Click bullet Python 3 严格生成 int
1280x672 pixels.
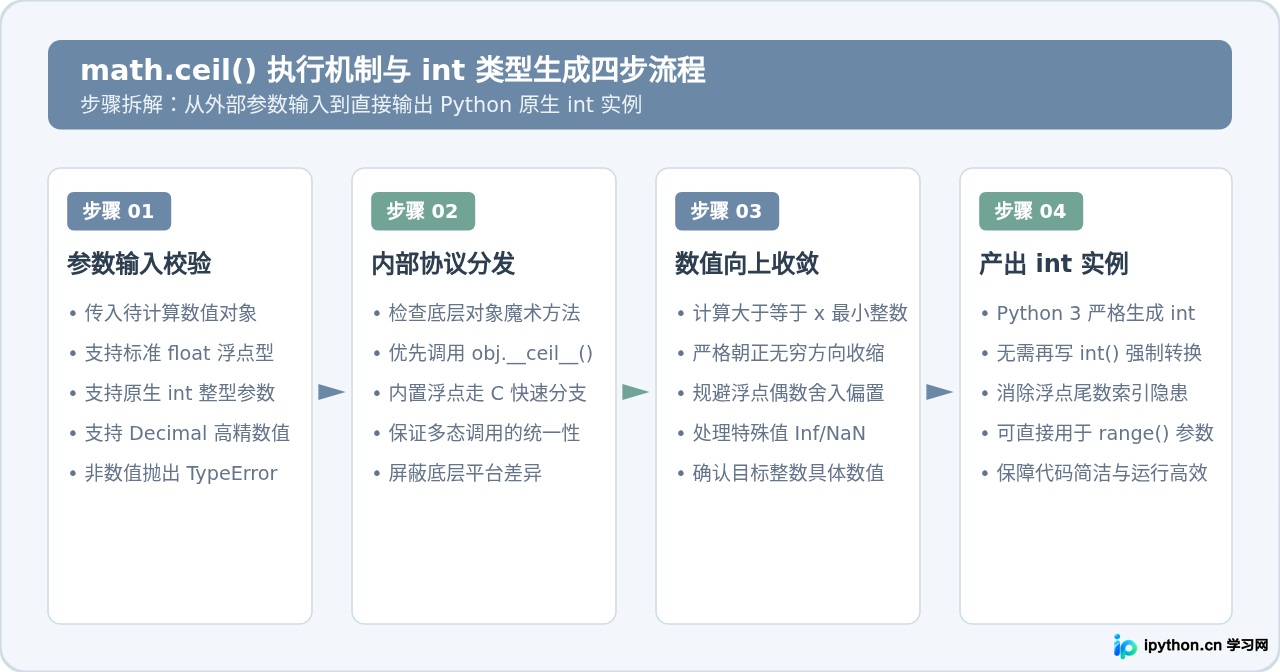coord(1087,313)
